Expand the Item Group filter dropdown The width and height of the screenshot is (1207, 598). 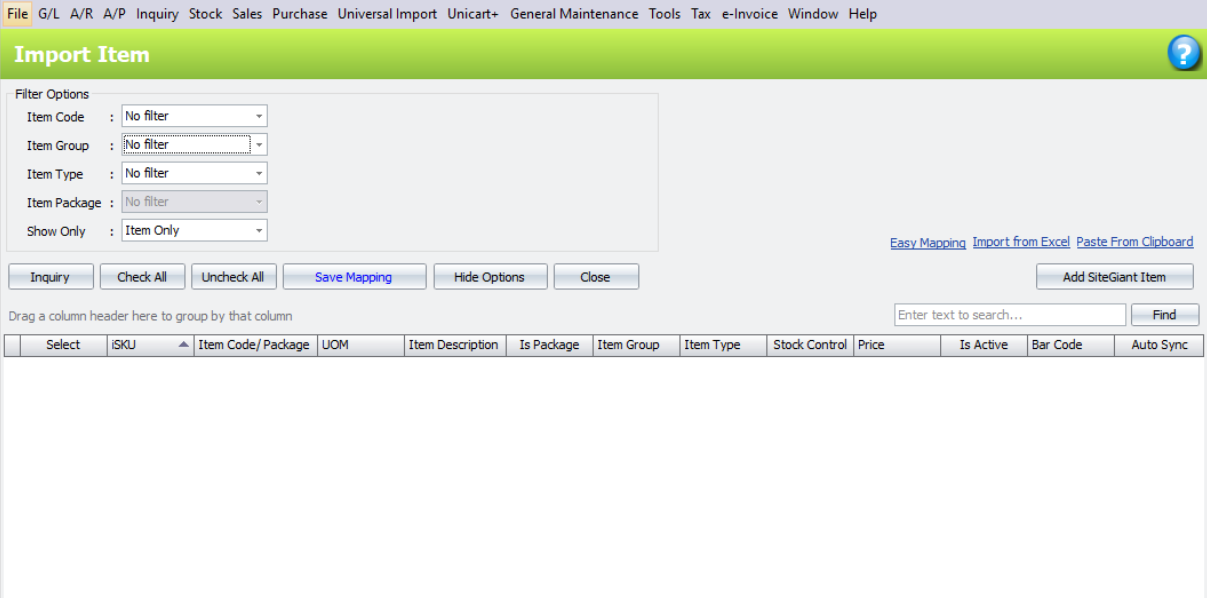point(259,145)
